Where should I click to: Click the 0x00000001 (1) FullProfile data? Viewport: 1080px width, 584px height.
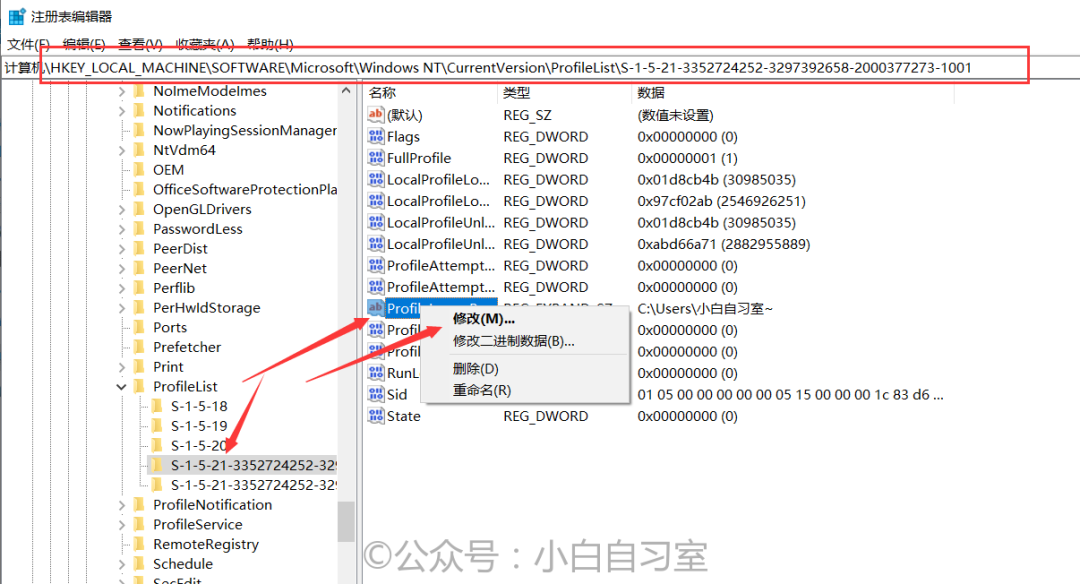[x=687, y=158]
